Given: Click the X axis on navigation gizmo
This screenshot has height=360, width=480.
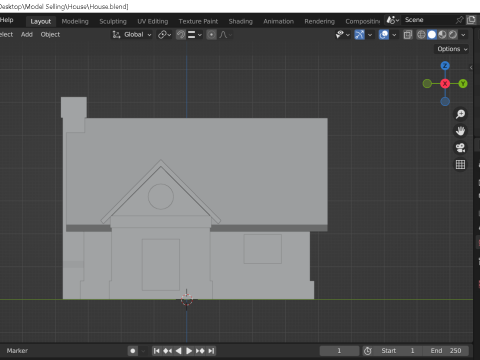Looking at the screenshot, I should click(445, 84).
